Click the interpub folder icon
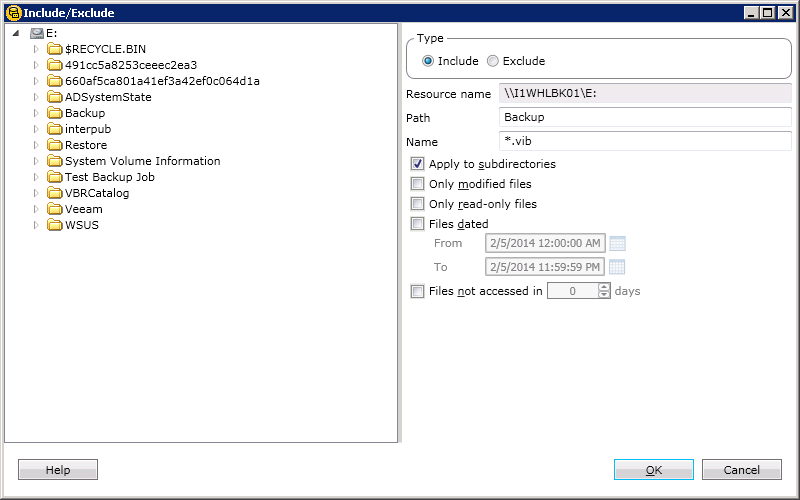The width and height of the screenshot is (800, 500). 54,129
